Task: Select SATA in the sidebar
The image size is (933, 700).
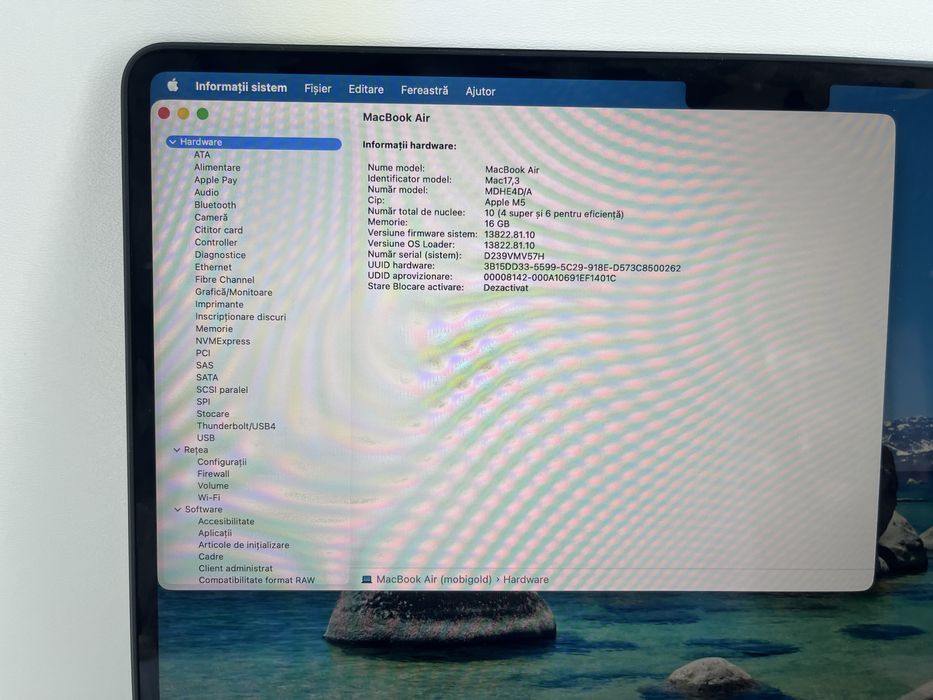Action: tap(207, 377)
